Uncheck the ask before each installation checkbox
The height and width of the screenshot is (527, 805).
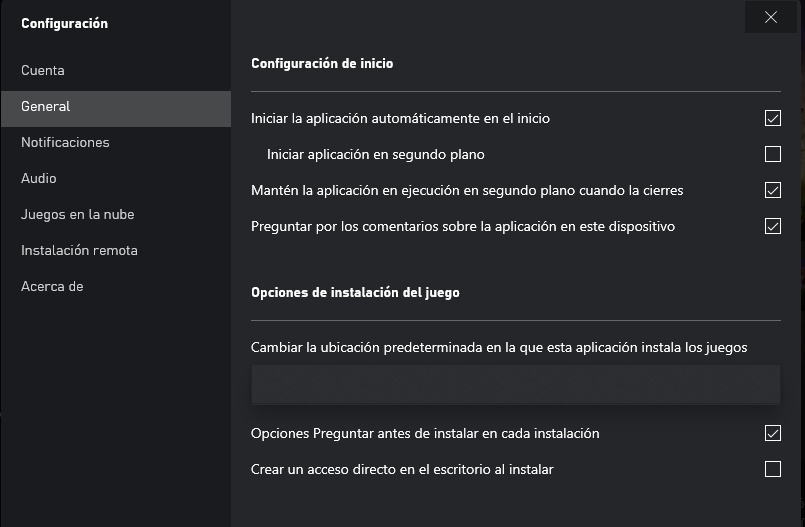(x=772, y=433)
